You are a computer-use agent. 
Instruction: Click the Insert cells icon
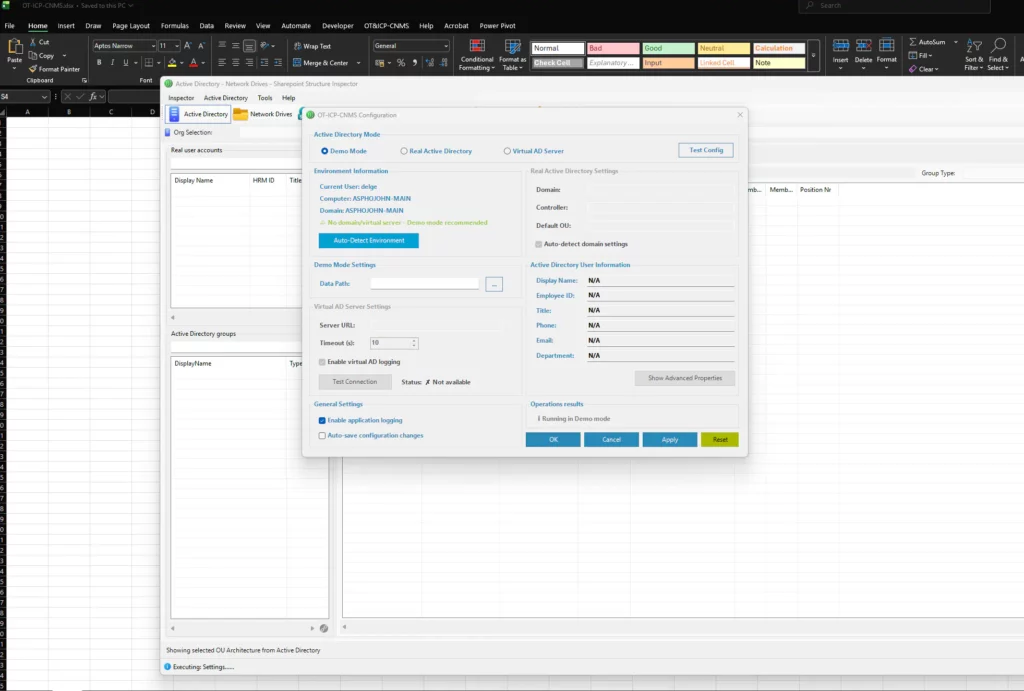click(x=840, y=46)
